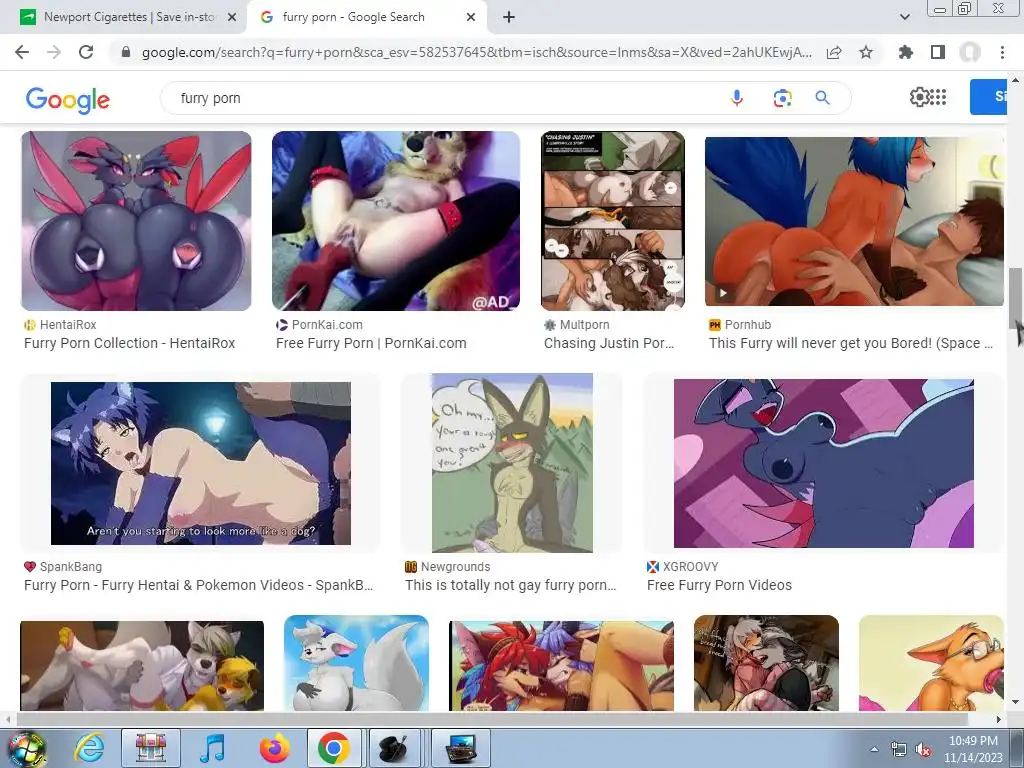The width and height of the screenshot is (1024, 768).
Task: Open the taskbar clock showing 10:49 PM
Action: click(973, 749)
